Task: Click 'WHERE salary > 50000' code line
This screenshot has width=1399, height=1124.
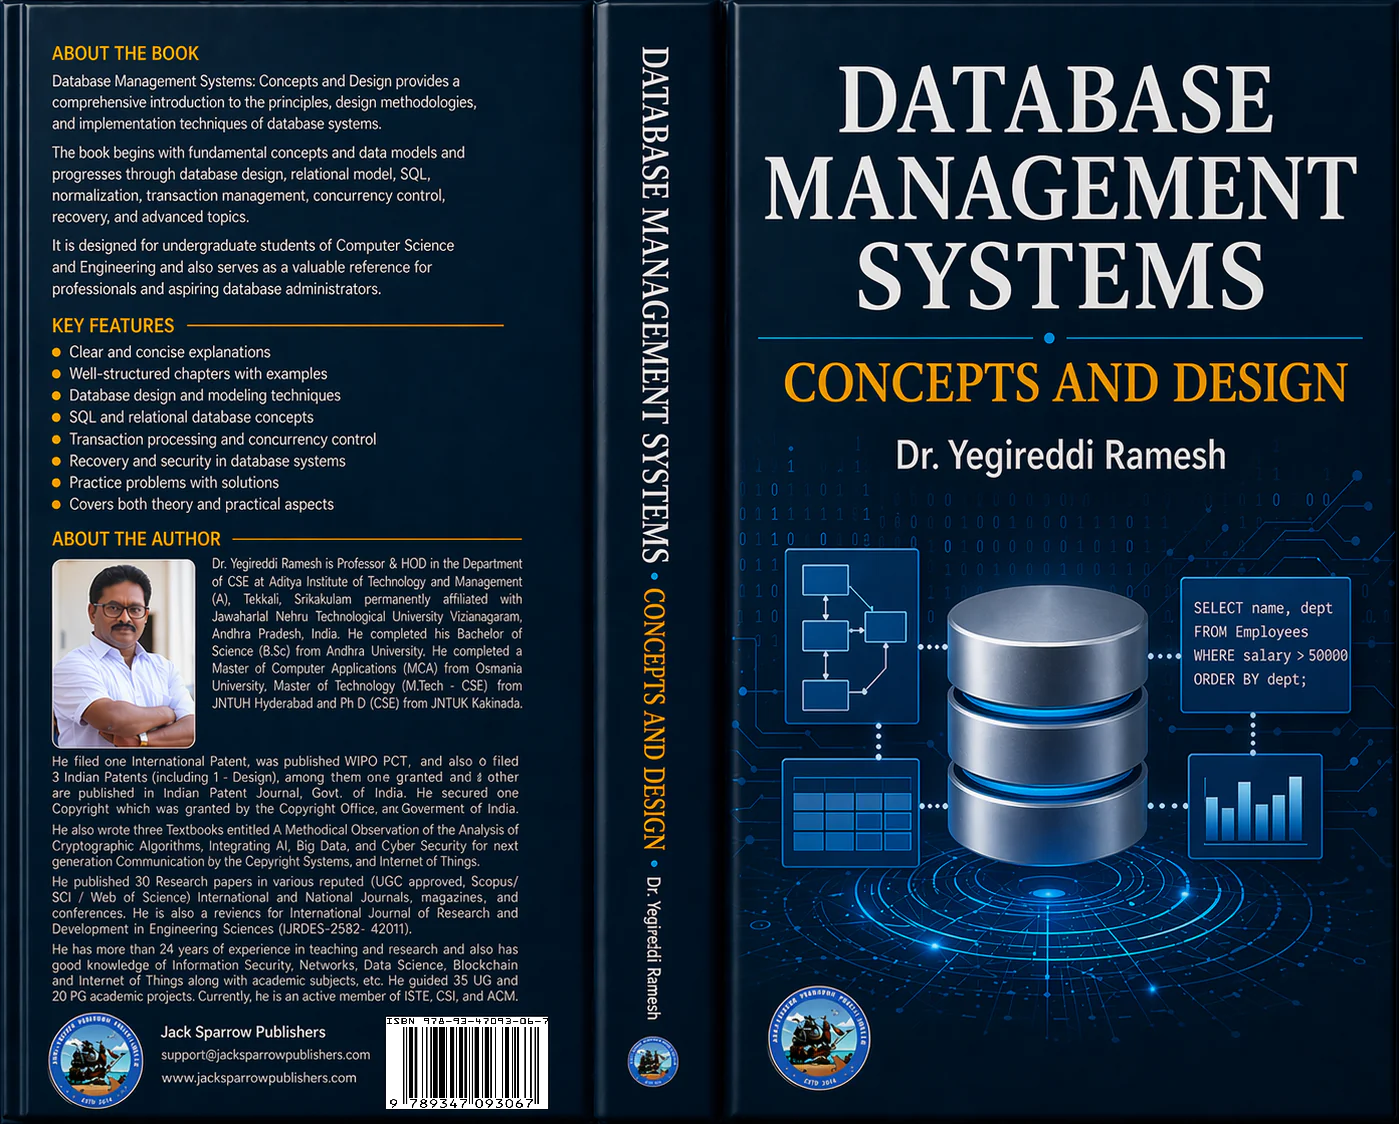Action: coord(1270,656)
